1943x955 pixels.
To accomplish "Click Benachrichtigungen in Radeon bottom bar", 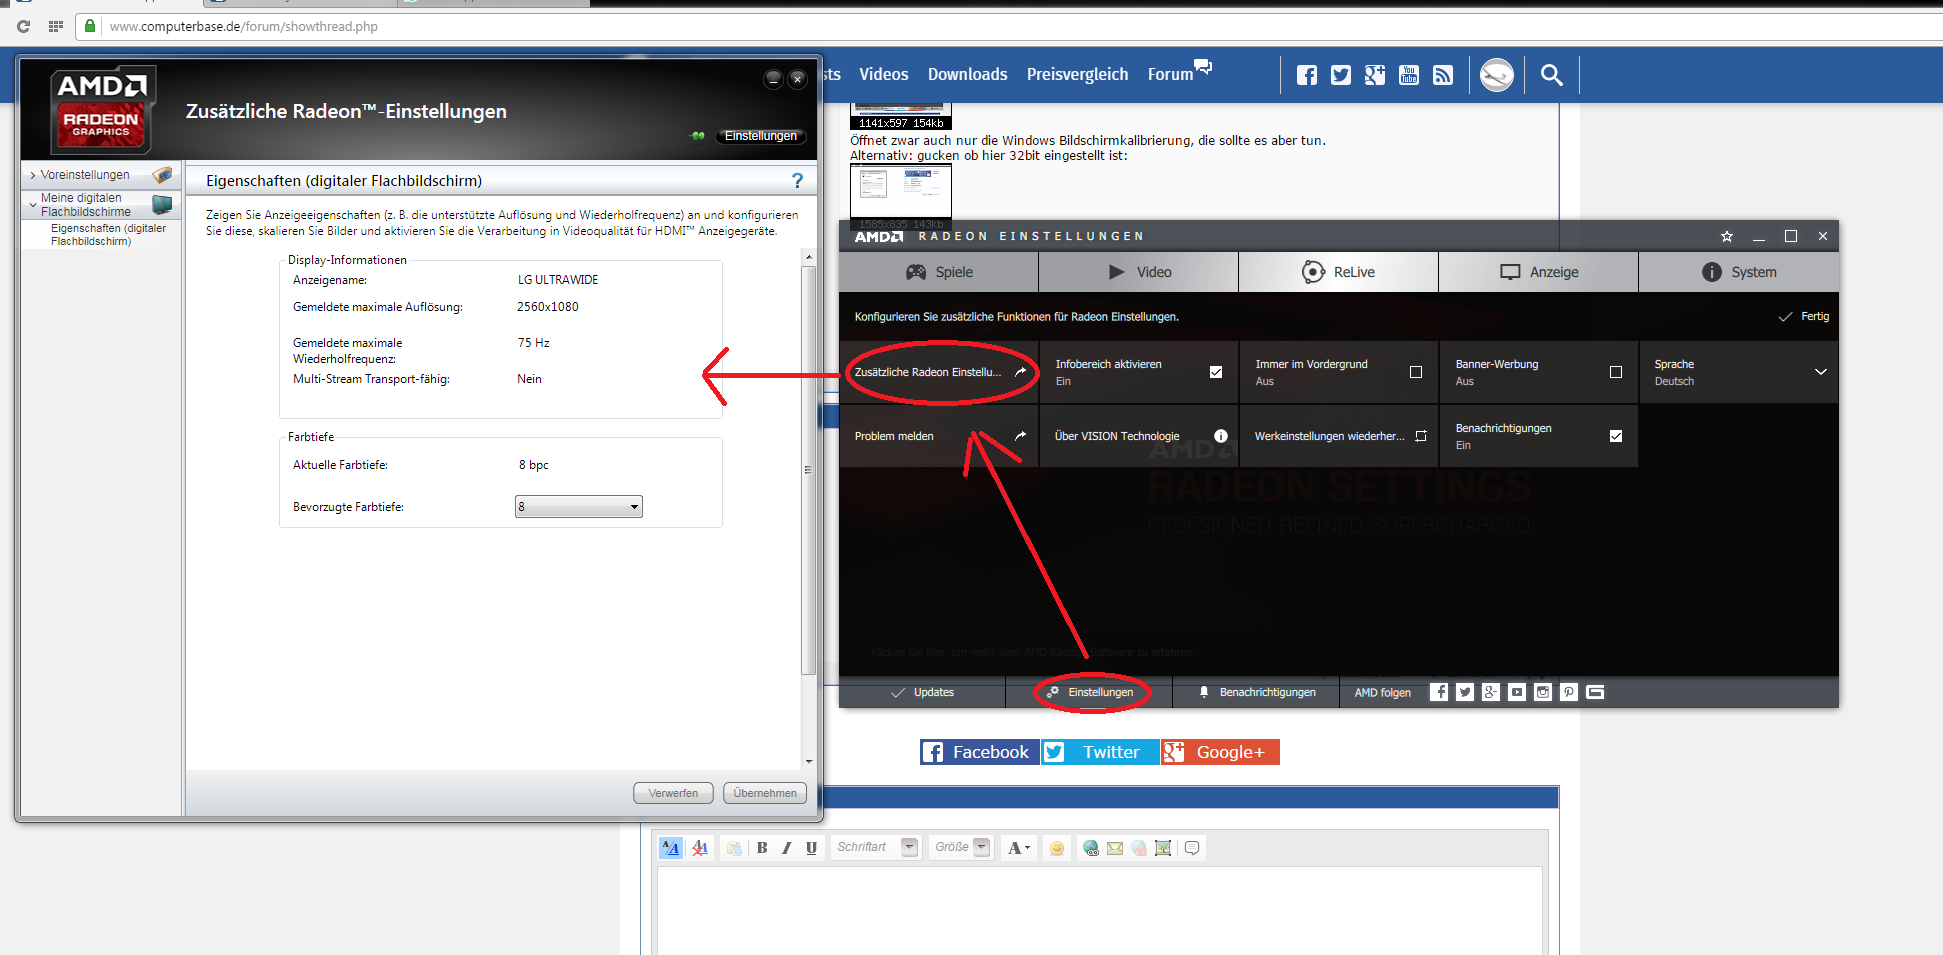I will point(1257,692).
